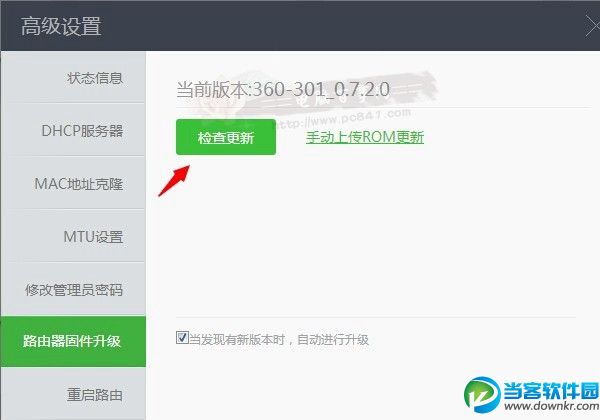Click the green 检查更新 button

(226, 137)
